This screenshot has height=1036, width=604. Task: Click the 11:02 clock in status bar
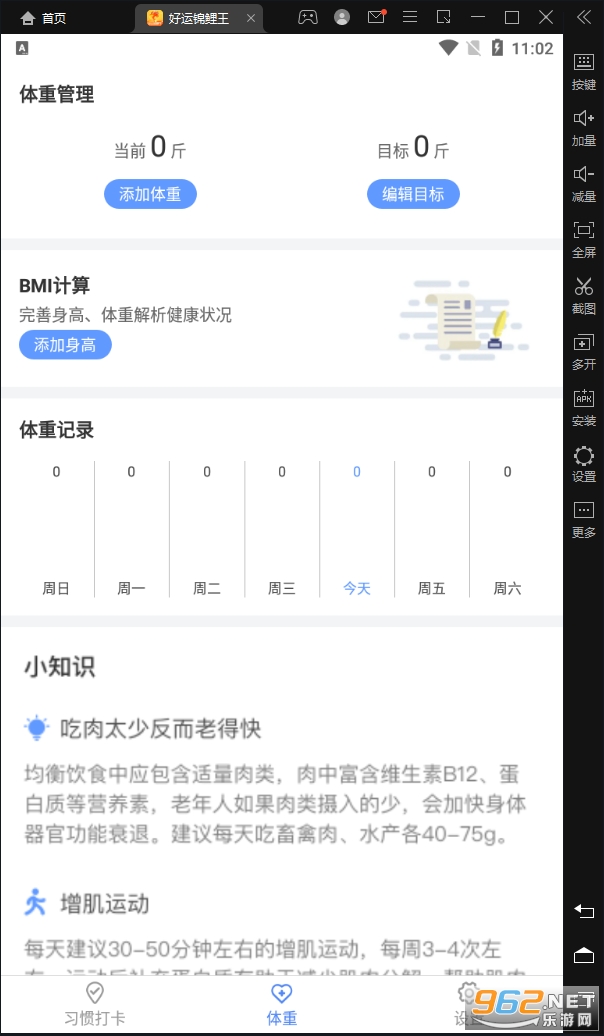533,48
